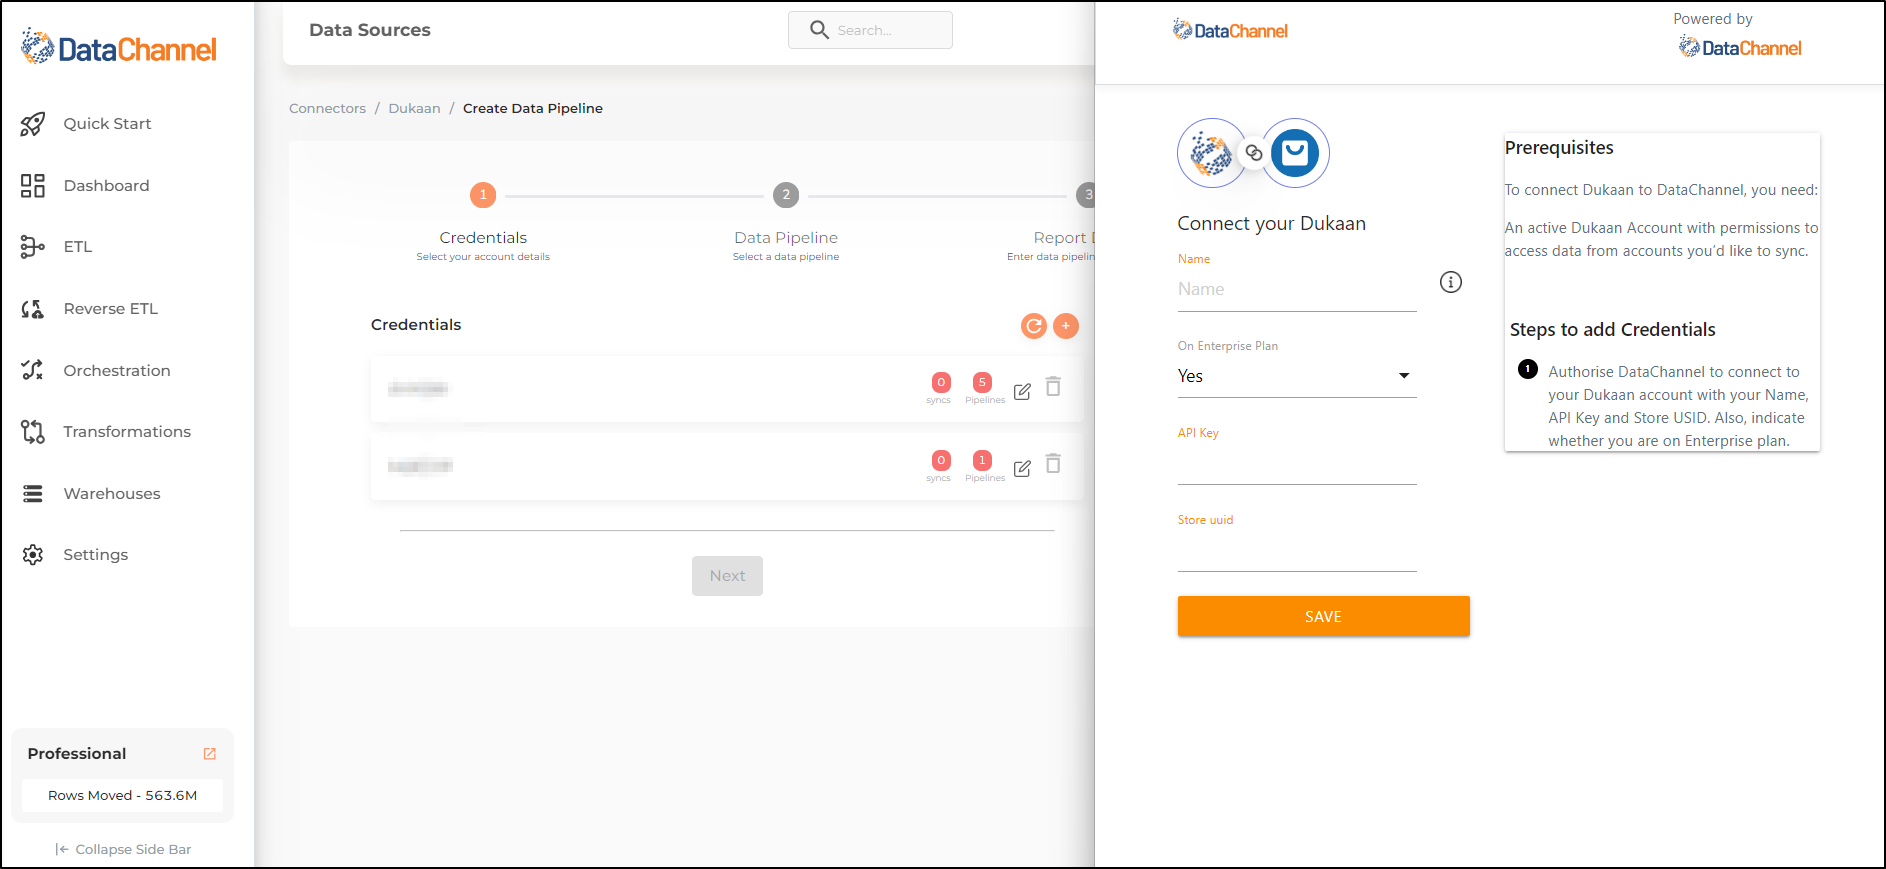
Task: Click the Orchestration icon
Action: (x=33, y=371)
